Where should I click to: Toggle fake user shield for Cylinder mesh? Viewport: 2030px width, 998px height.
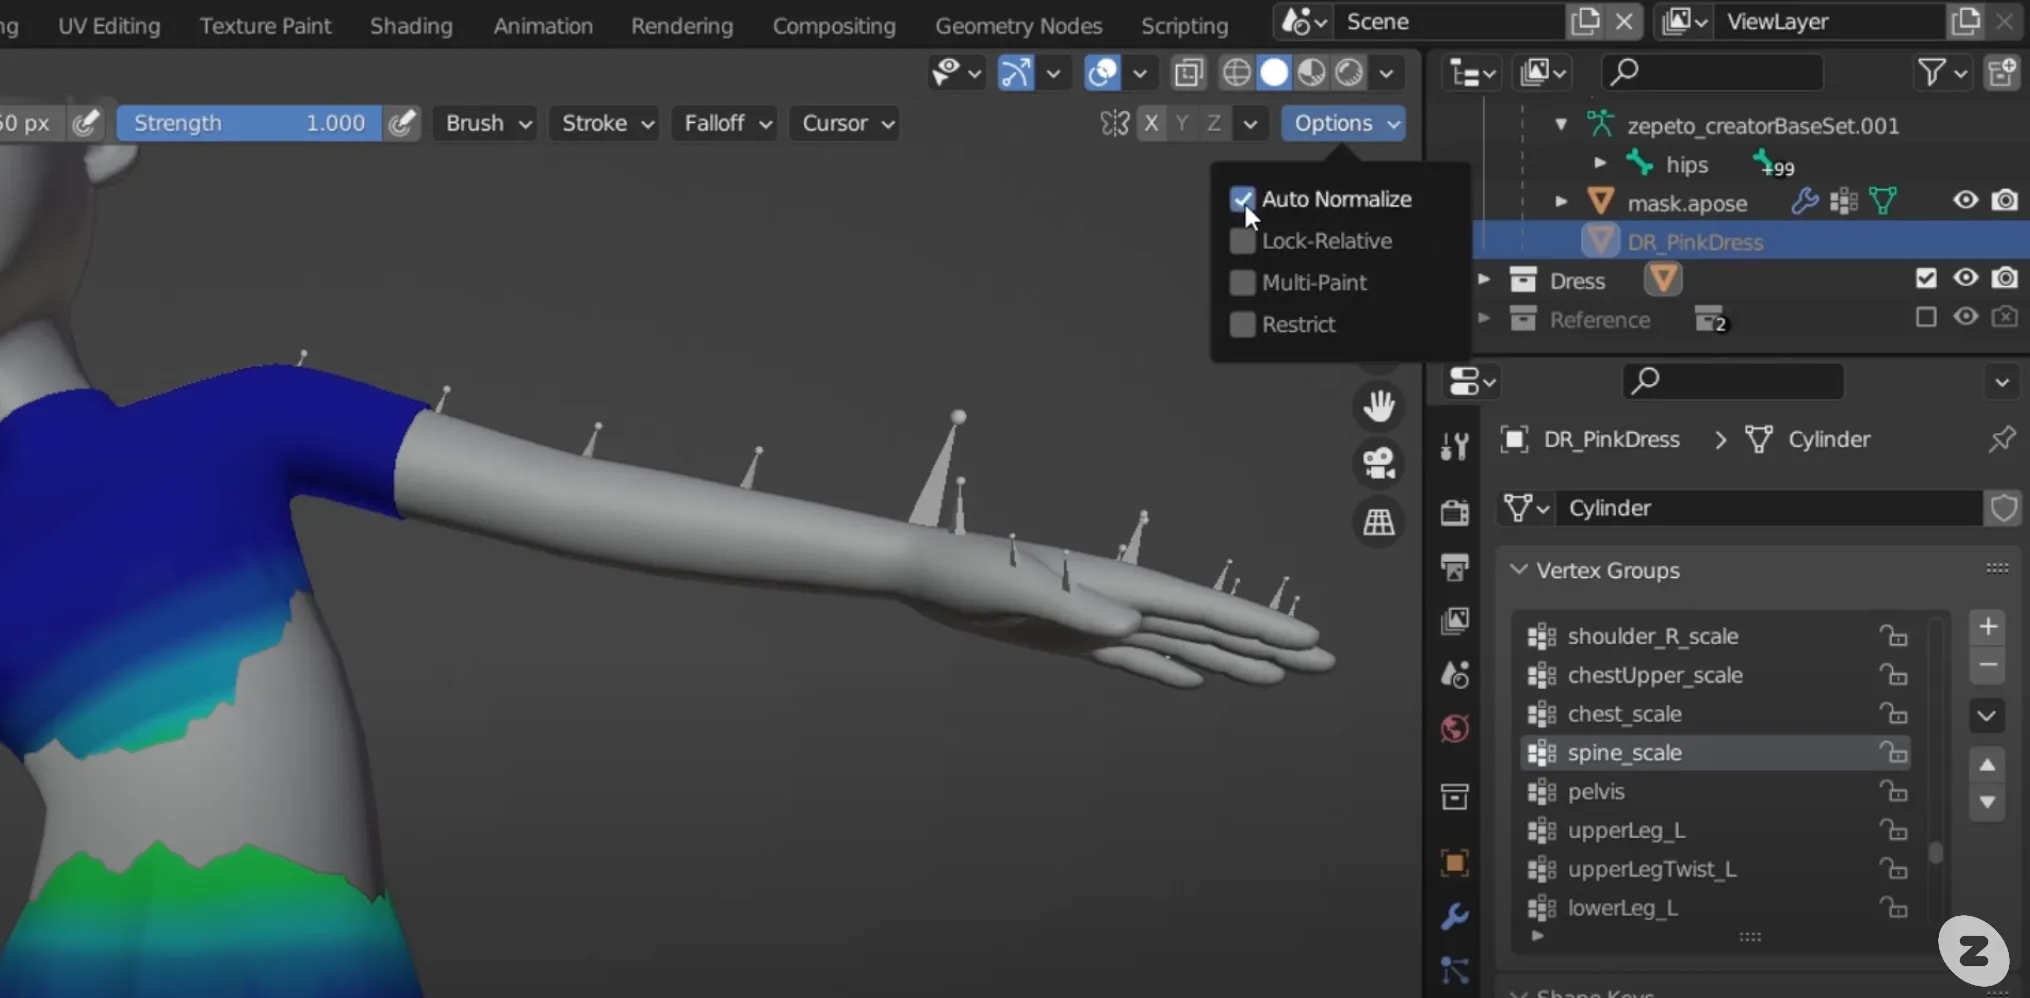pos(2003,508)
